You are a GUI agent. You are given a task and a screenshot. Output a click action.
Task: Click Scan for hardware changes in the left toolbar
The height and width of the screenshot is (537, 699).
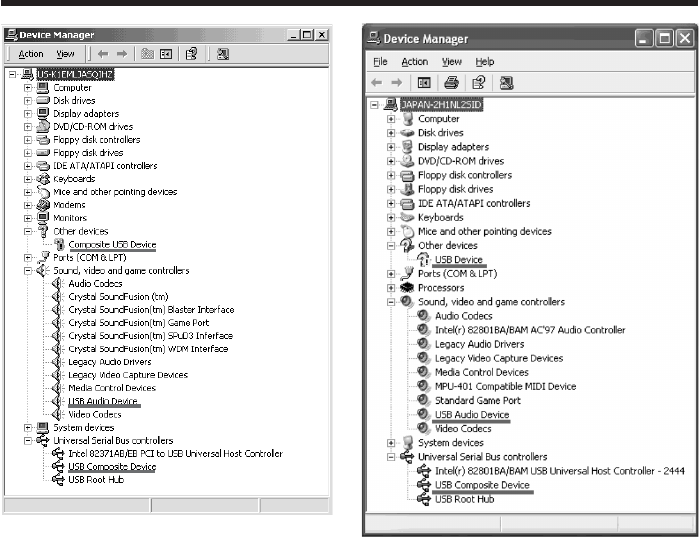[222, 54]
